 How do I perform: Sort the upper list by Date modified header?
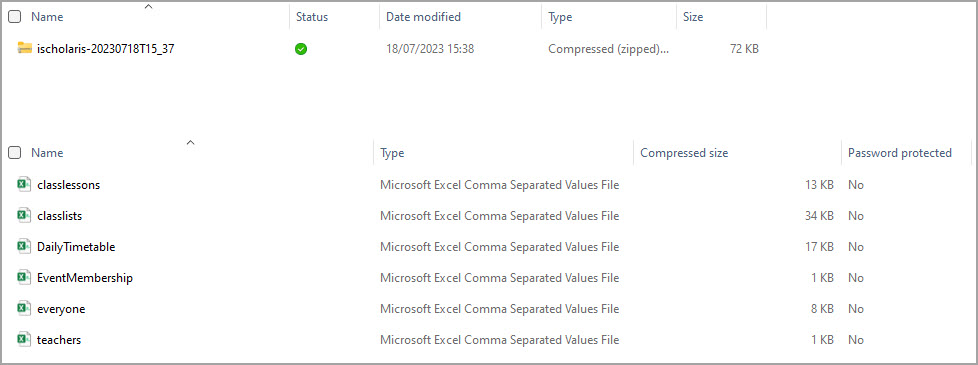424,17
